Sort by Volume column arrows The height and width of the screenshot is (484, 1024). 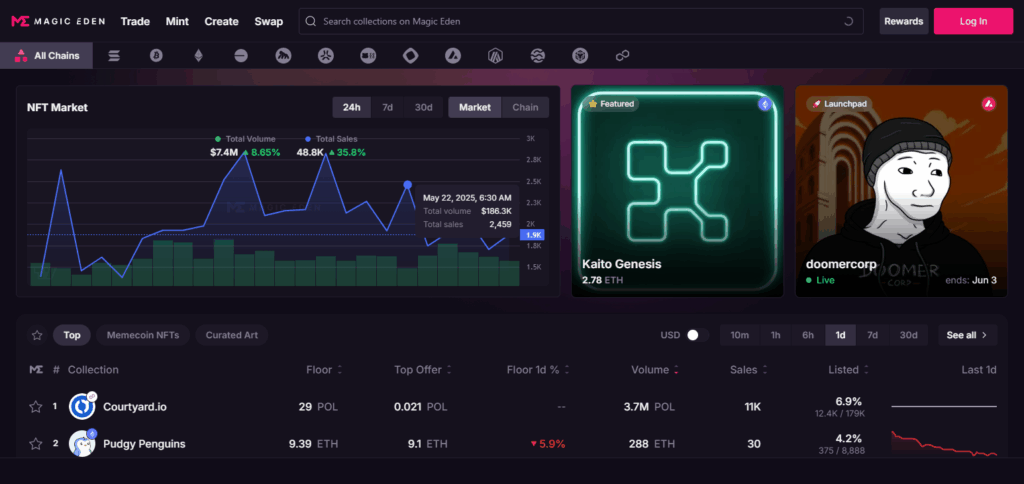(x=676, y=370)
